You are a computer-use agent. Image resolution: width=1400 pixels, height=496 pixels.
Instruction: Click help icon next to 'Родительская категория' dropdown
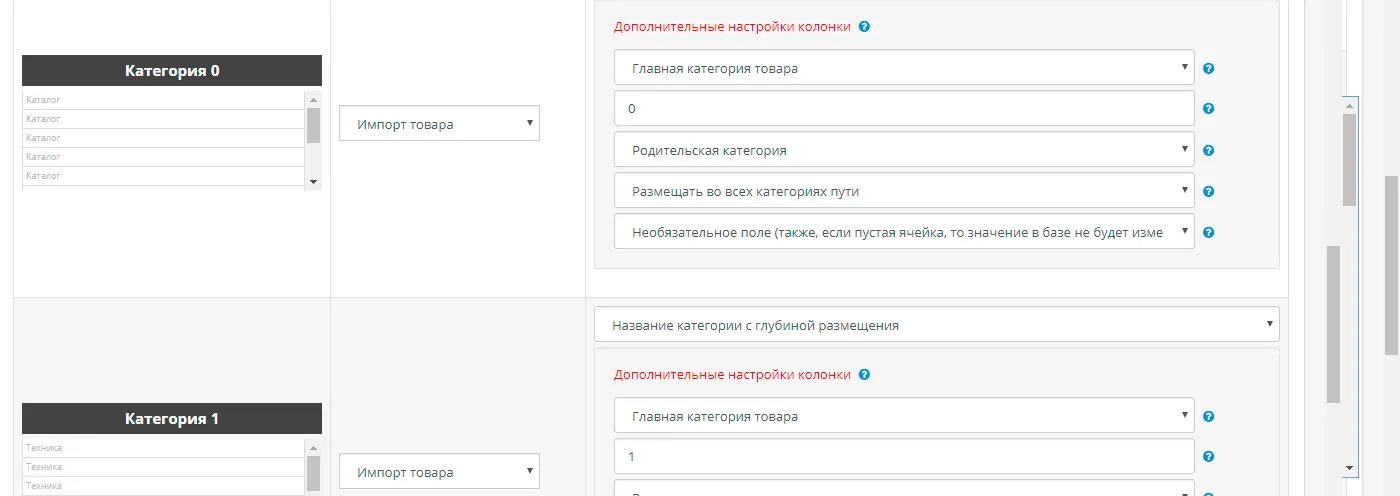(1208, 151)
